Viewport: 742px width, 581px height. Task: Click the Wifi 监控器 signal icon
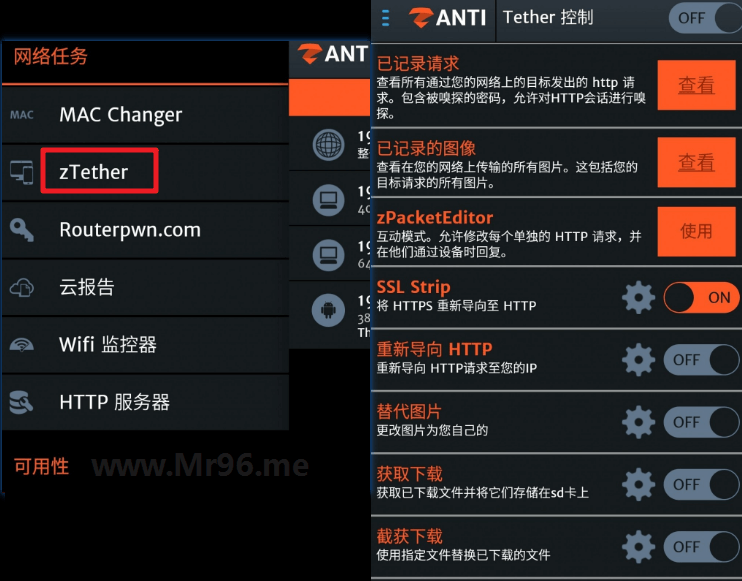(22, 345)
